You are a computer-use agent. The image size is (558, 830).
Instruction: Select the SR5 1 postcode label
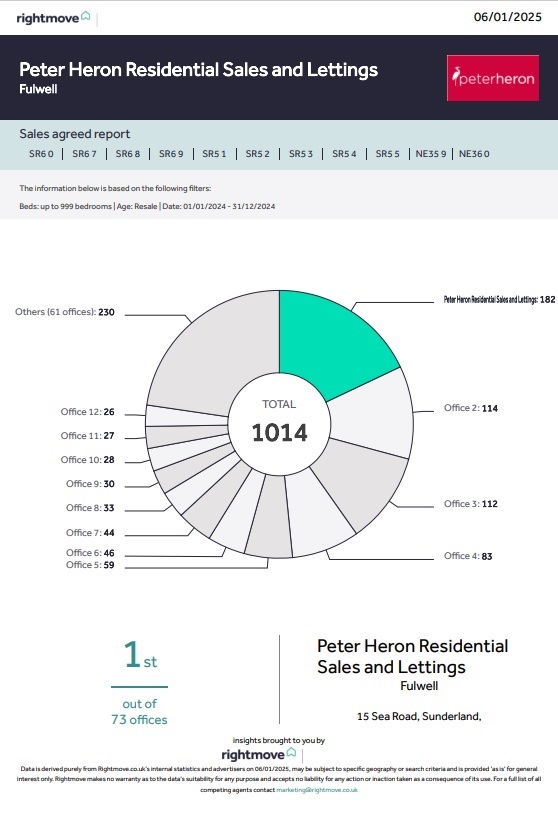214,154
